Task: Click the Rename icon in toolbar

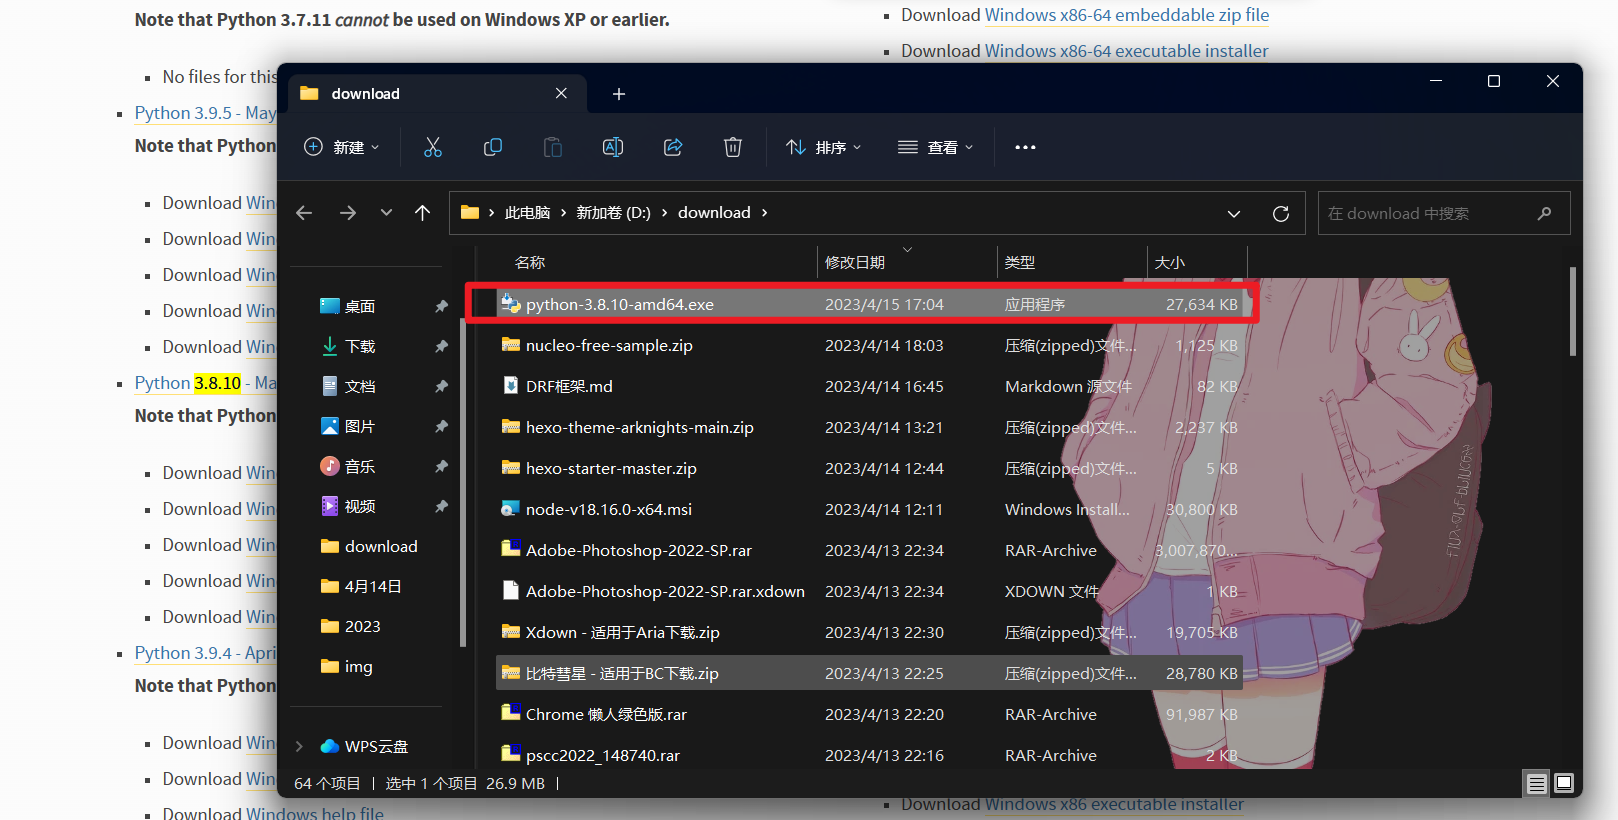Action: 613,147
